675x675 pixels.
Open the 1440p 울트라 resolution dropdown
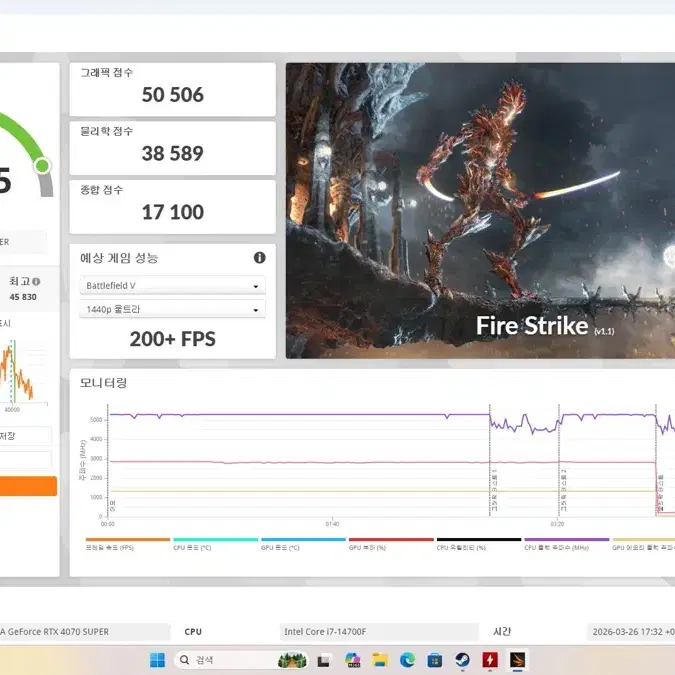[173, 309]
